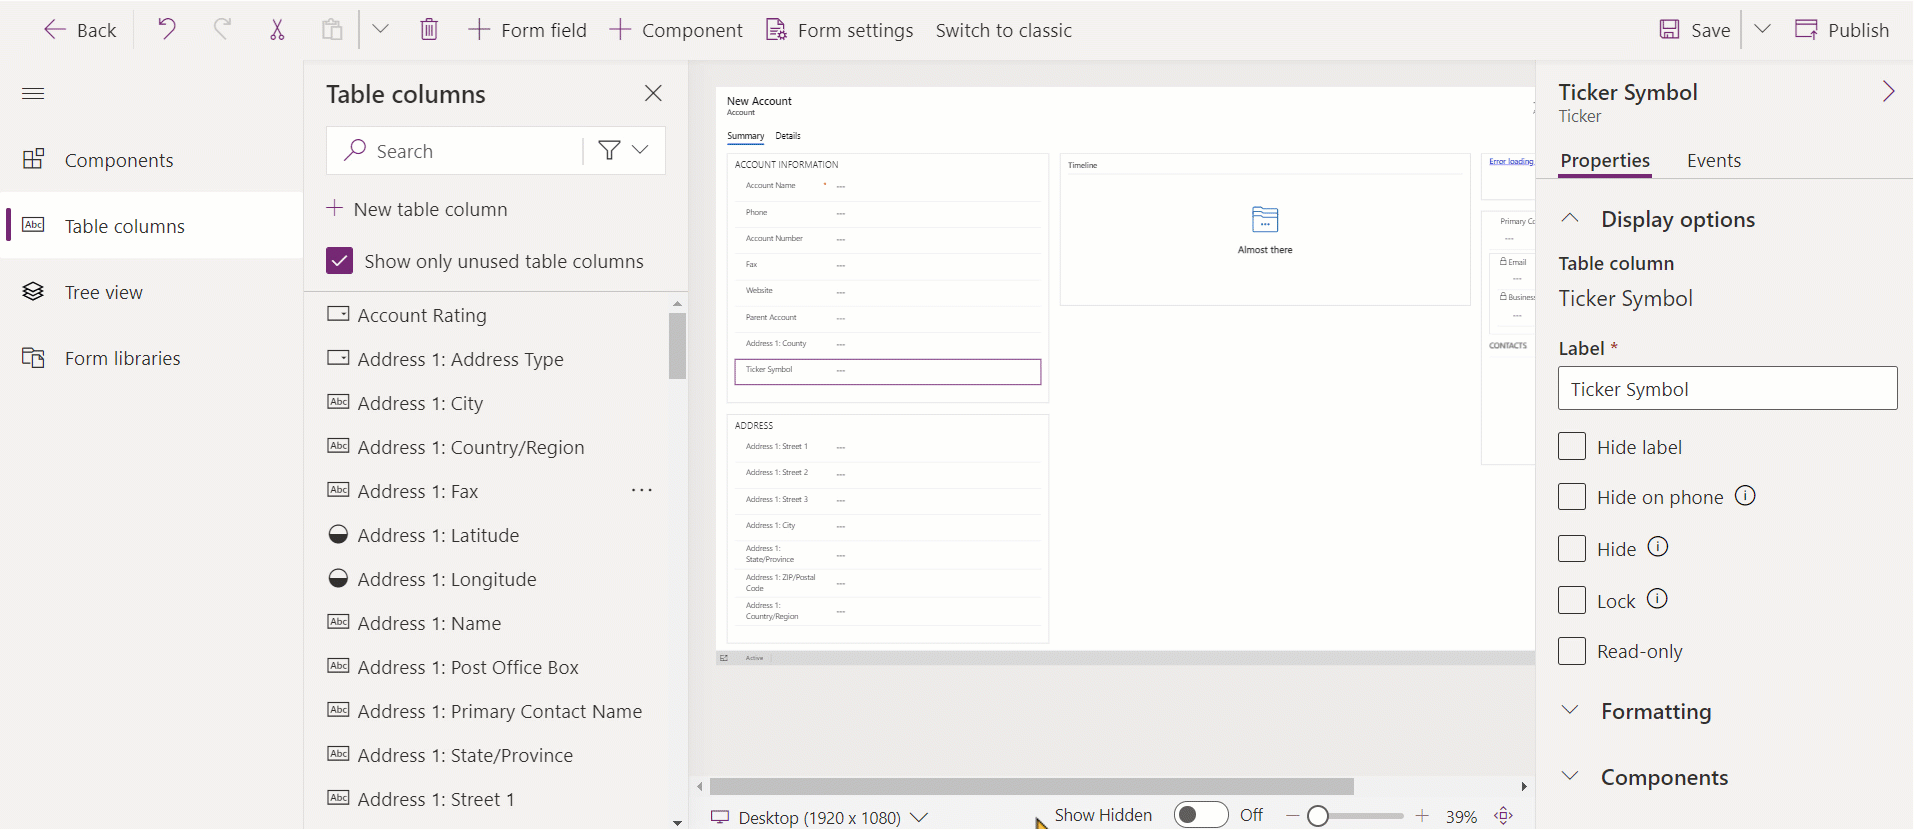Click the Back arrow button
The height and width of the screenshot is (830, 1914).
click(x=80, y=30)
